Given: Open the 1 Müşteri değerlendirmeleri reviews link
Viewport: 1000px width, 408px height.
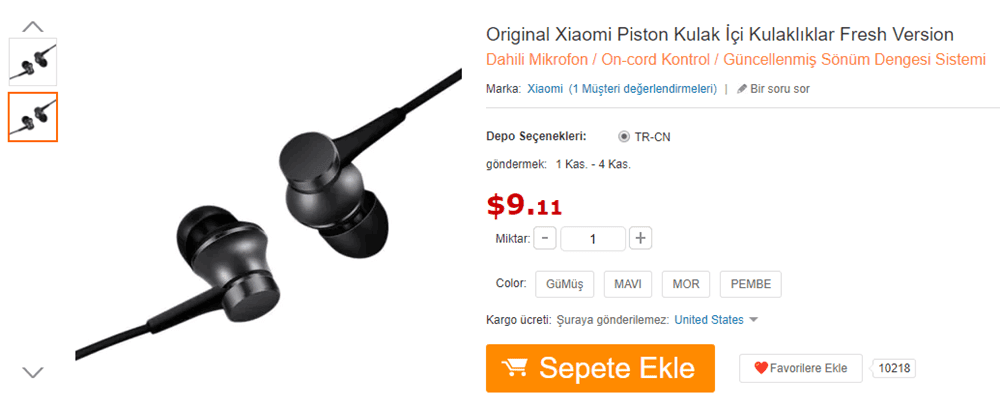Looking at the screenshot, I should click(643, 89).
